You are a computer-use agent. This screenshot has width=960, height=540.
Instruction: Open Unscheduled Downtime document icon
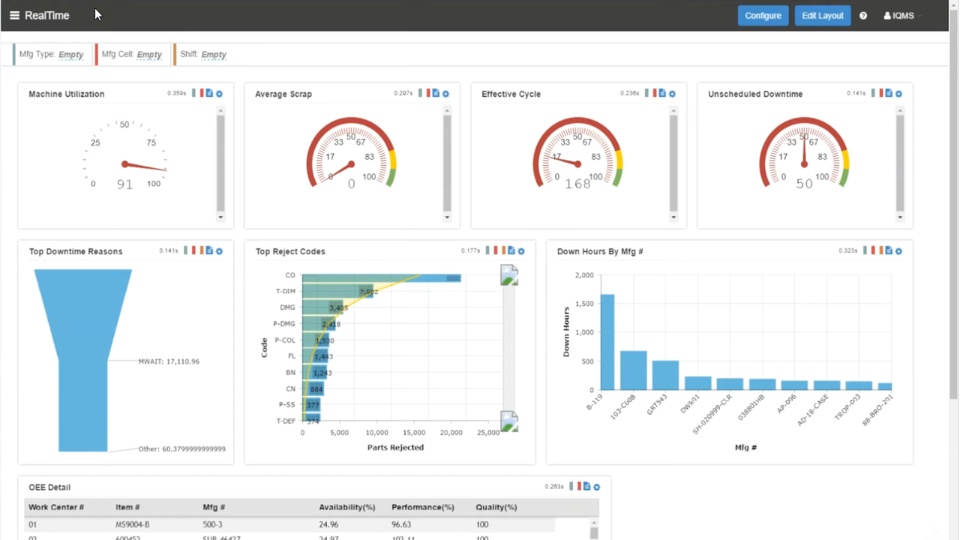(889, 93)
